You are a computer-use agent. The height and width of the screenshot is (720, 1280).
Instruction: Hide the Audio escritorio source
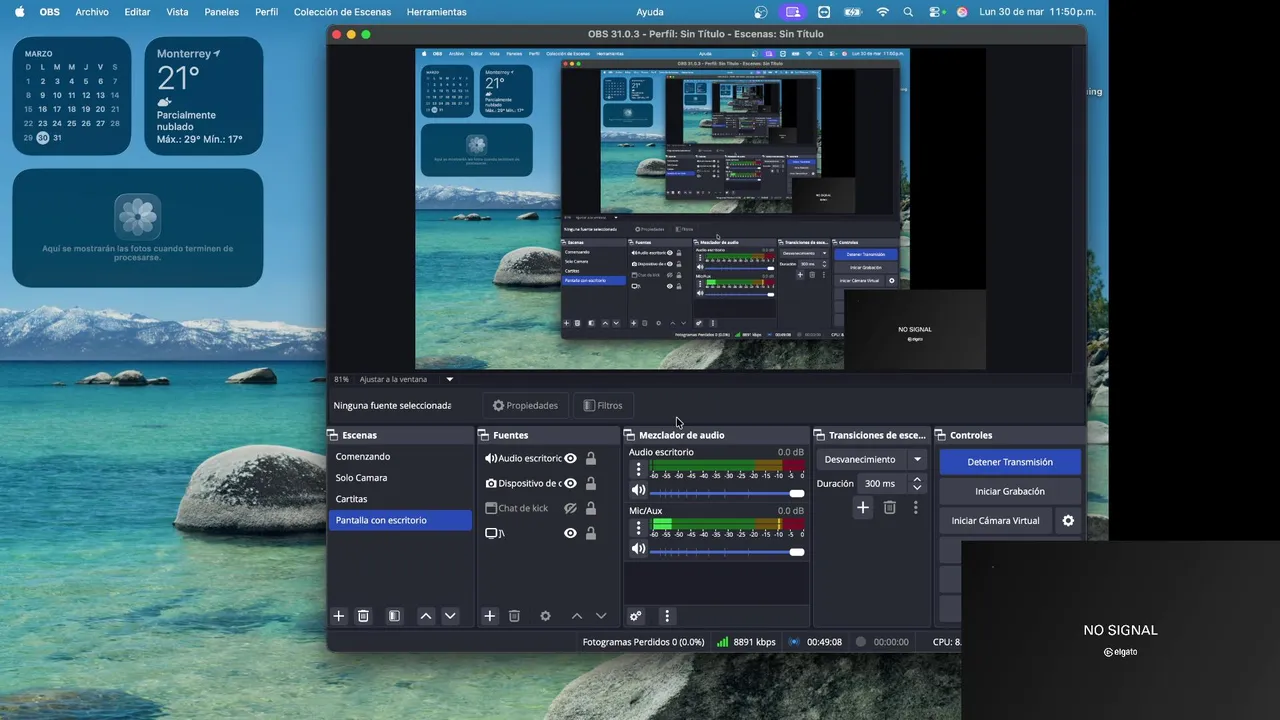point(570,458)
